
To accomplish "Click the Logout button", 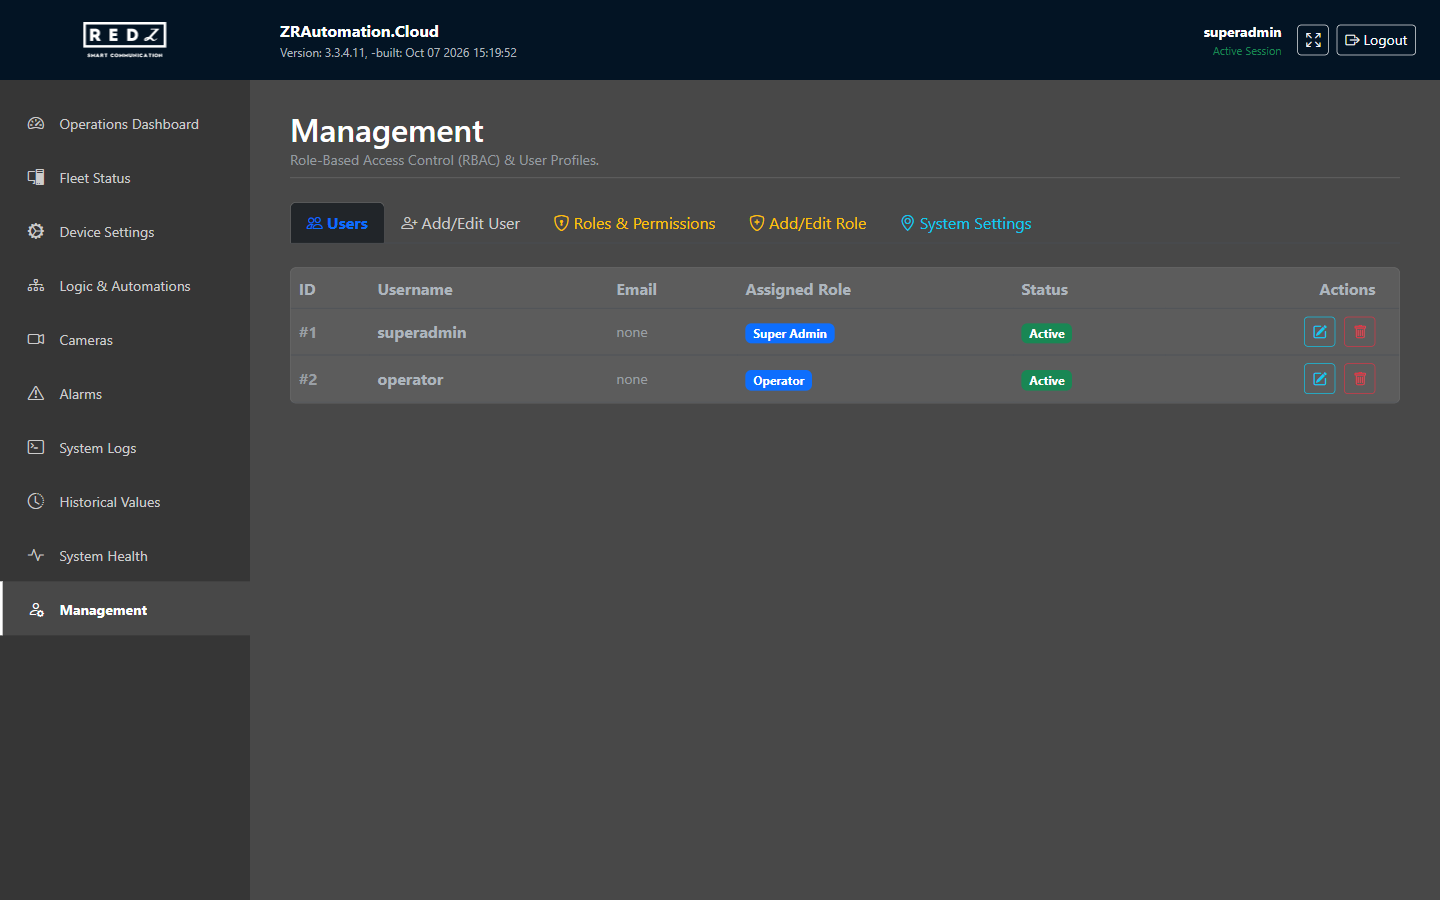I will coord(1376,40).
